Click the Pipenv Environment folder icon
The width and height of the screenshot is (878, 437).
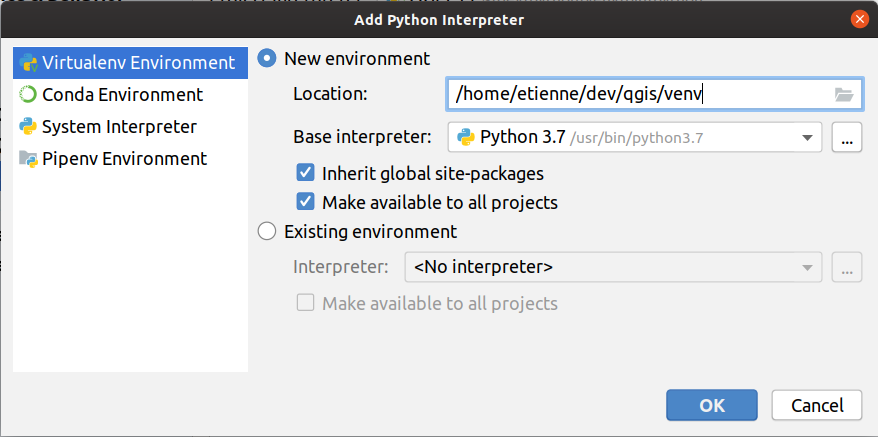pyautogui.click(x=28, y=159)
